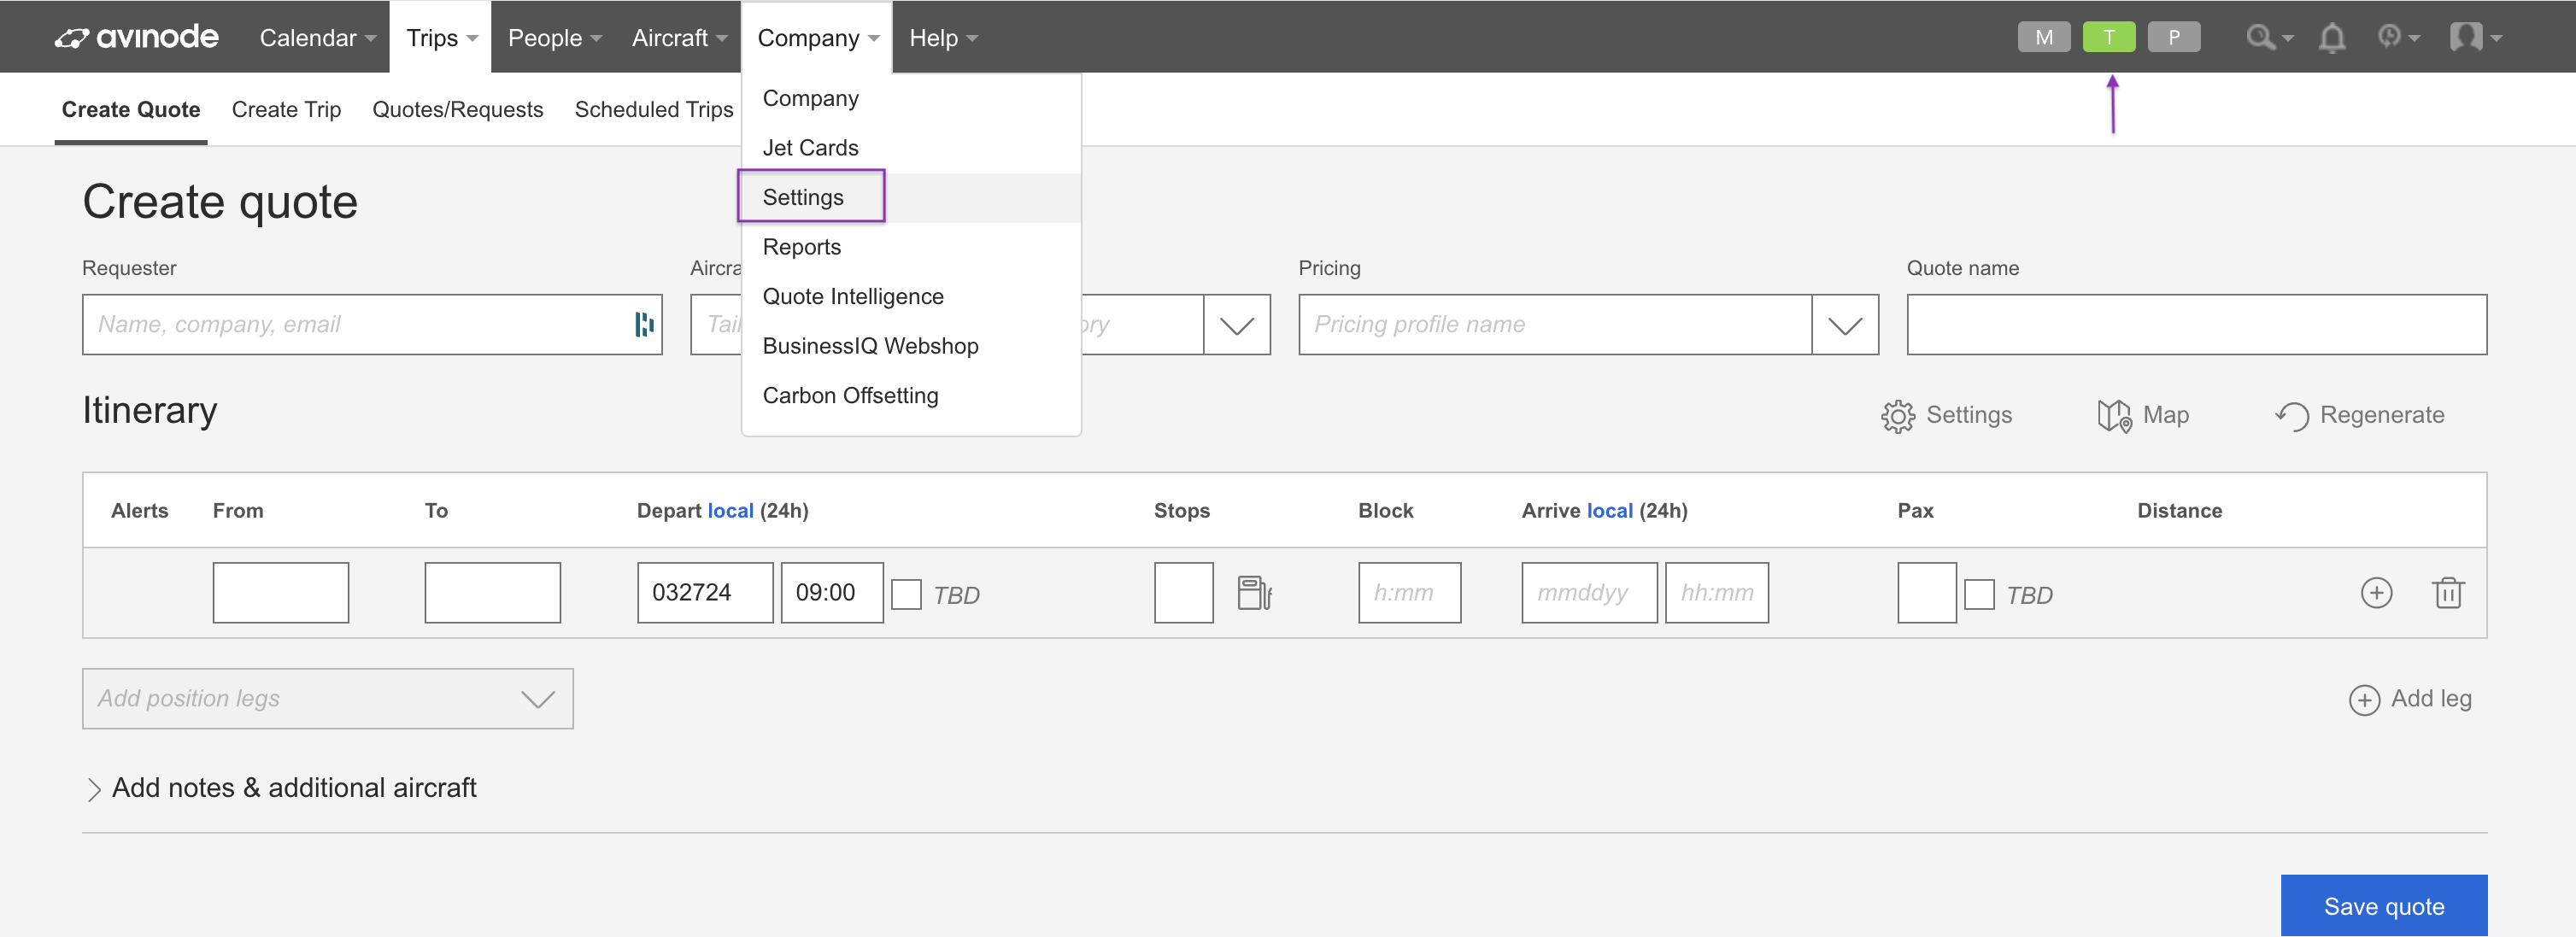
Task: Click the requester lookup icon in the Requester field
Action: (644, 324)
